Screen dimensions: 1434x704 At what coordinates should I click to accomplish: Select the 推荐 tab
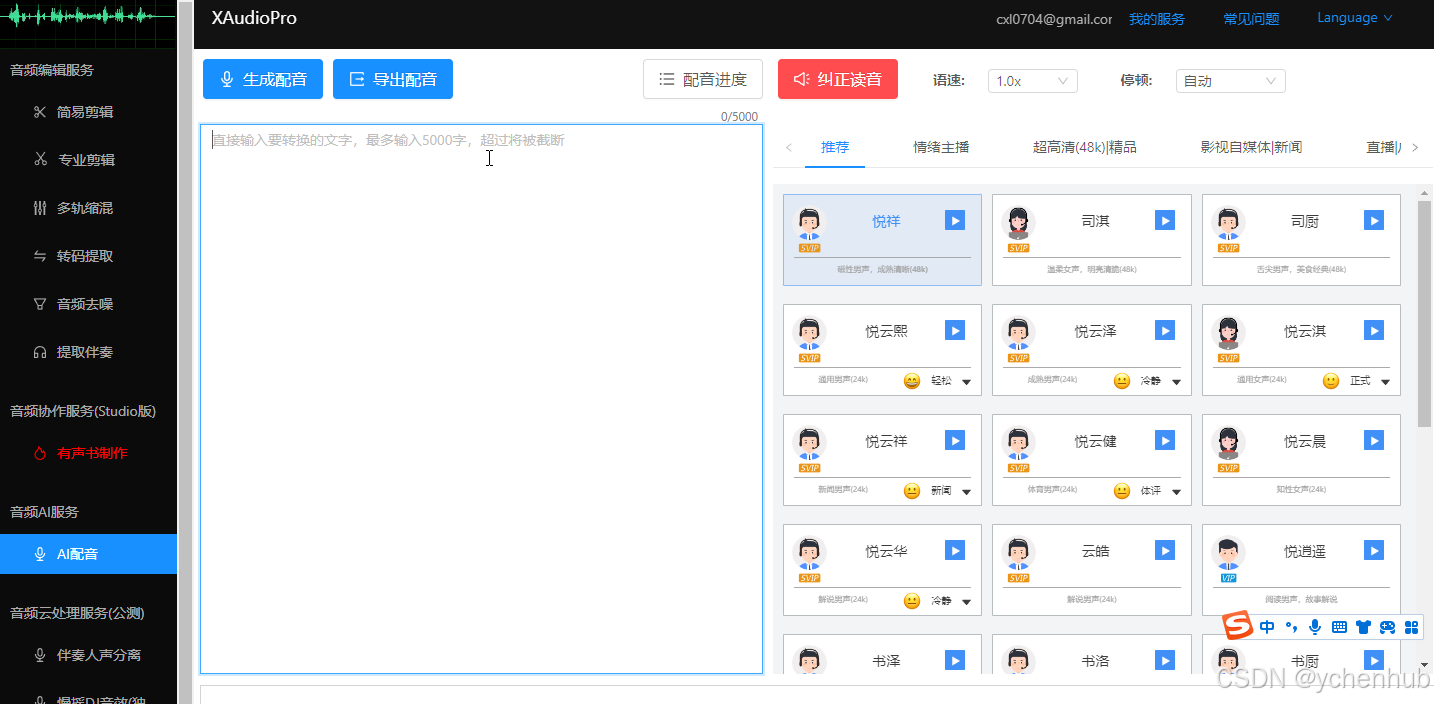(x=835, y=147)
